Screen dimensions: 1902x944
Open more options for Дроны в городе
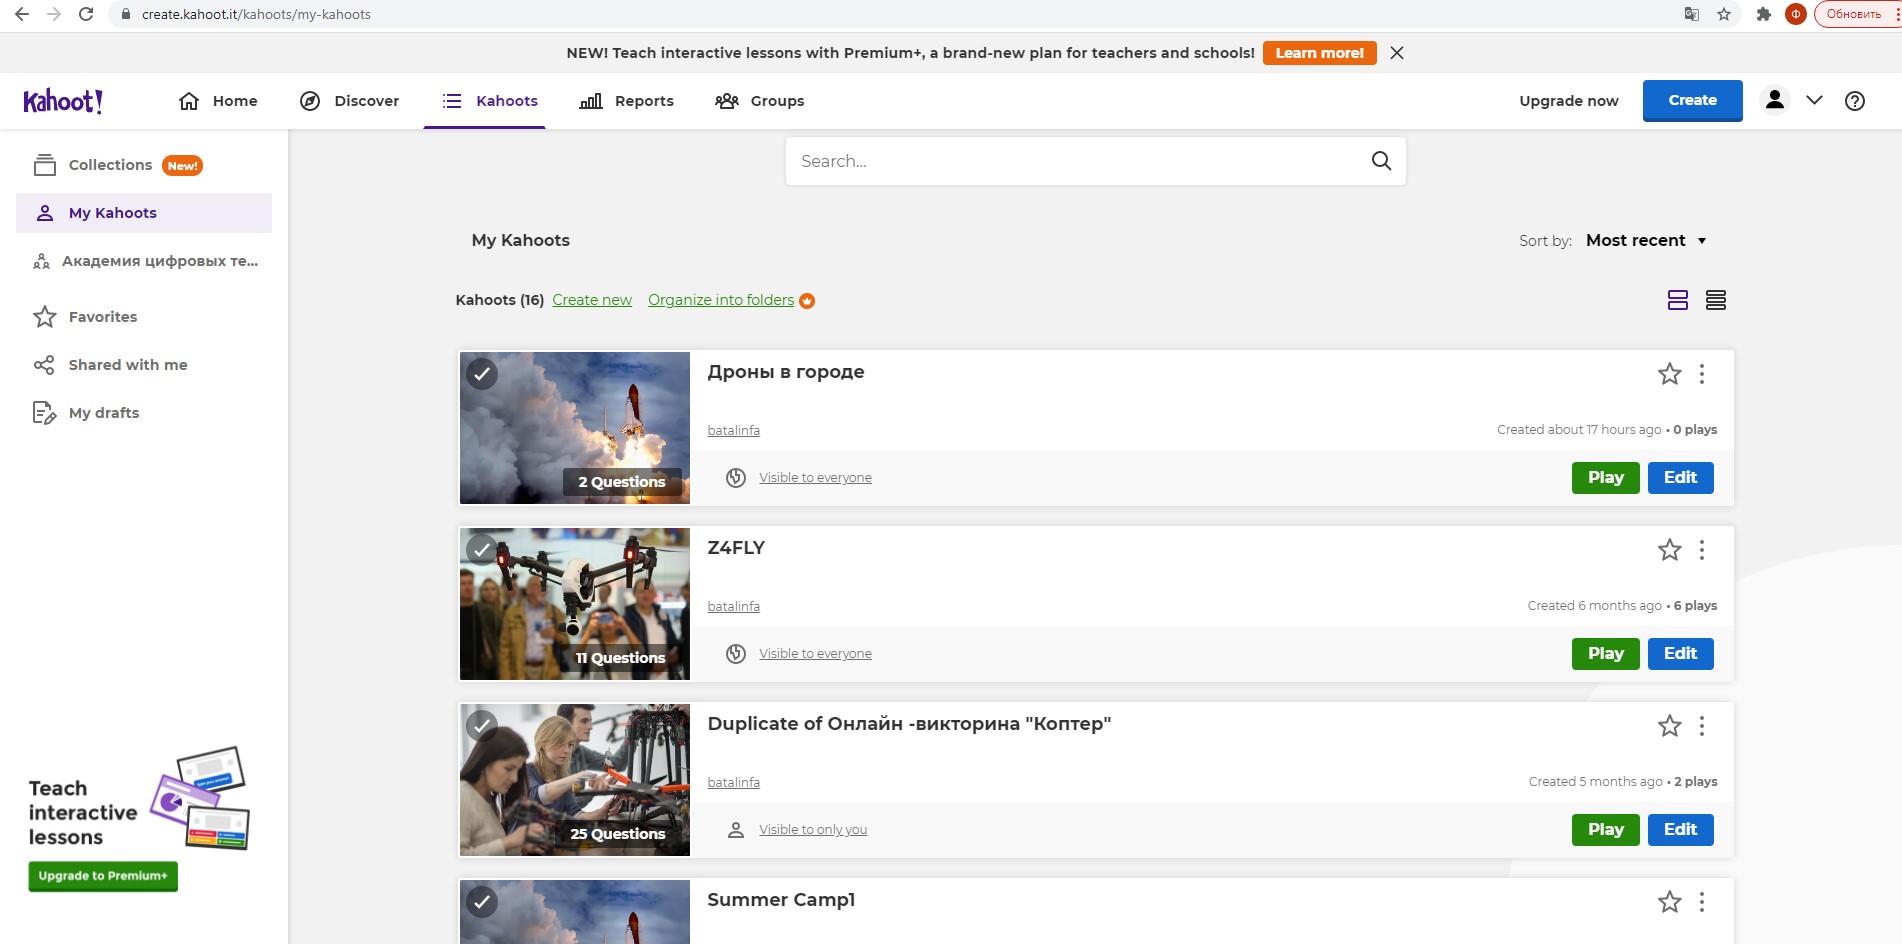point(1702,374)
